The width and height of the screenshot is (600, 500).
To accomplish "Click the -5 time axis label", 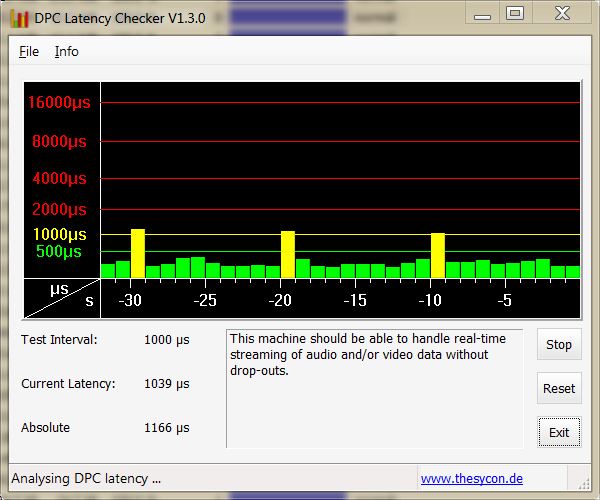I will (x=505, y=300).
